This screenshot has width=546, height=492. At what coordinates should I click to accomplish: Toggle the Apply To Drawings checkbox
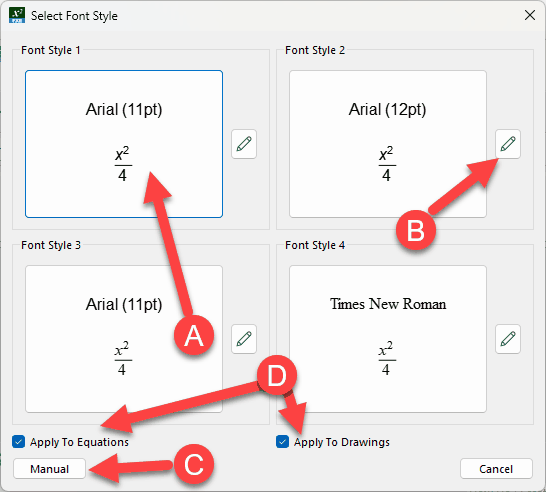click(282, 442)
